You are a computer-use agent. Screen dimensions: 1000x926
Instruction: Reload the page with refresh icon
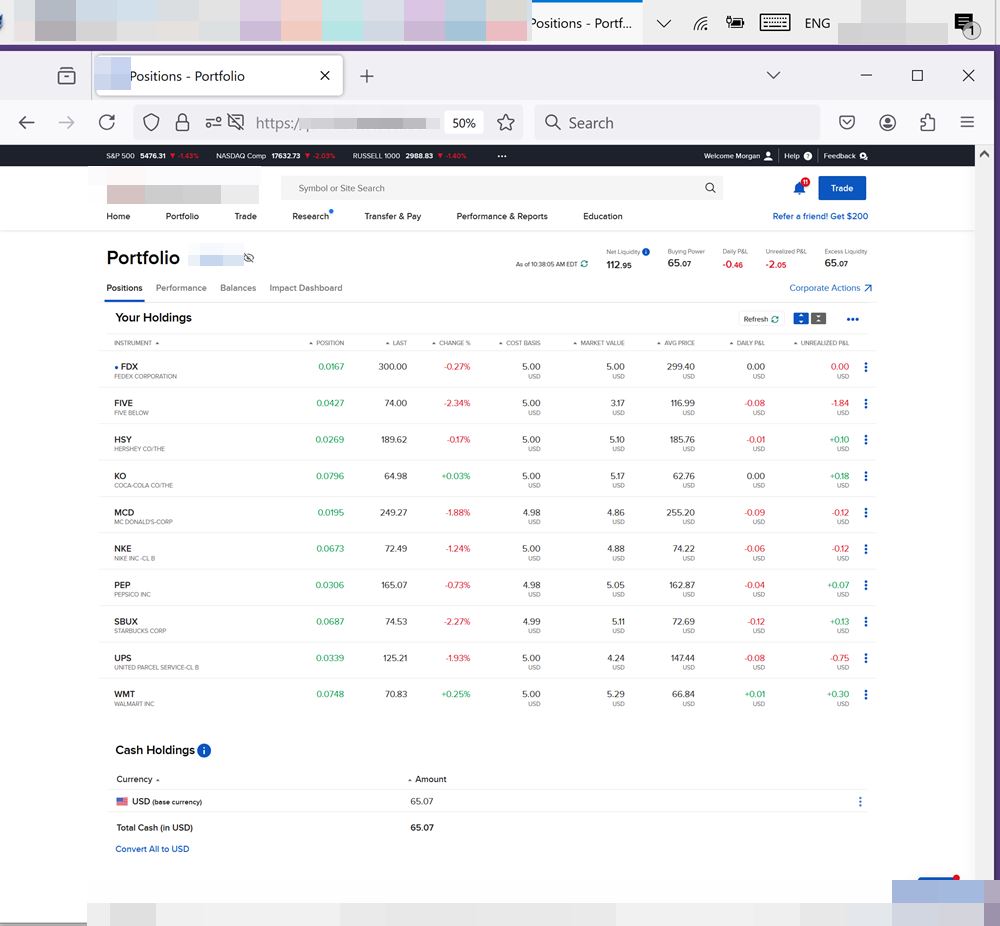coord(107,122)
